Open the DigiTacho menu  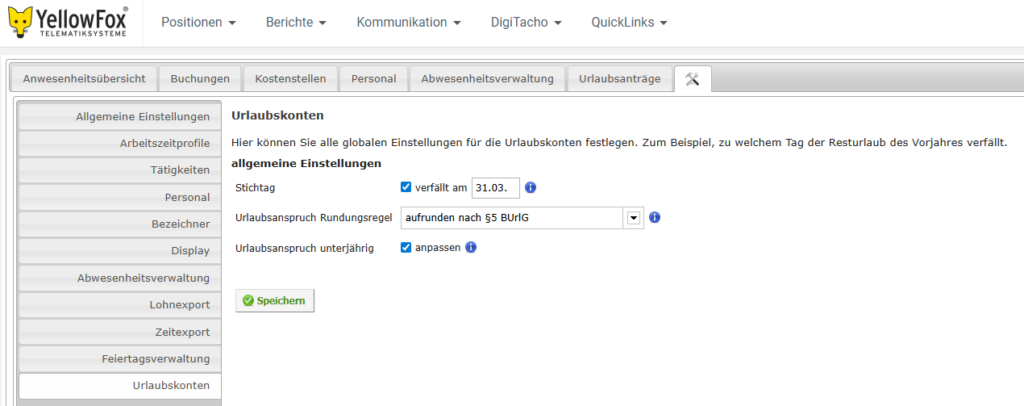(x=527, y=22)
